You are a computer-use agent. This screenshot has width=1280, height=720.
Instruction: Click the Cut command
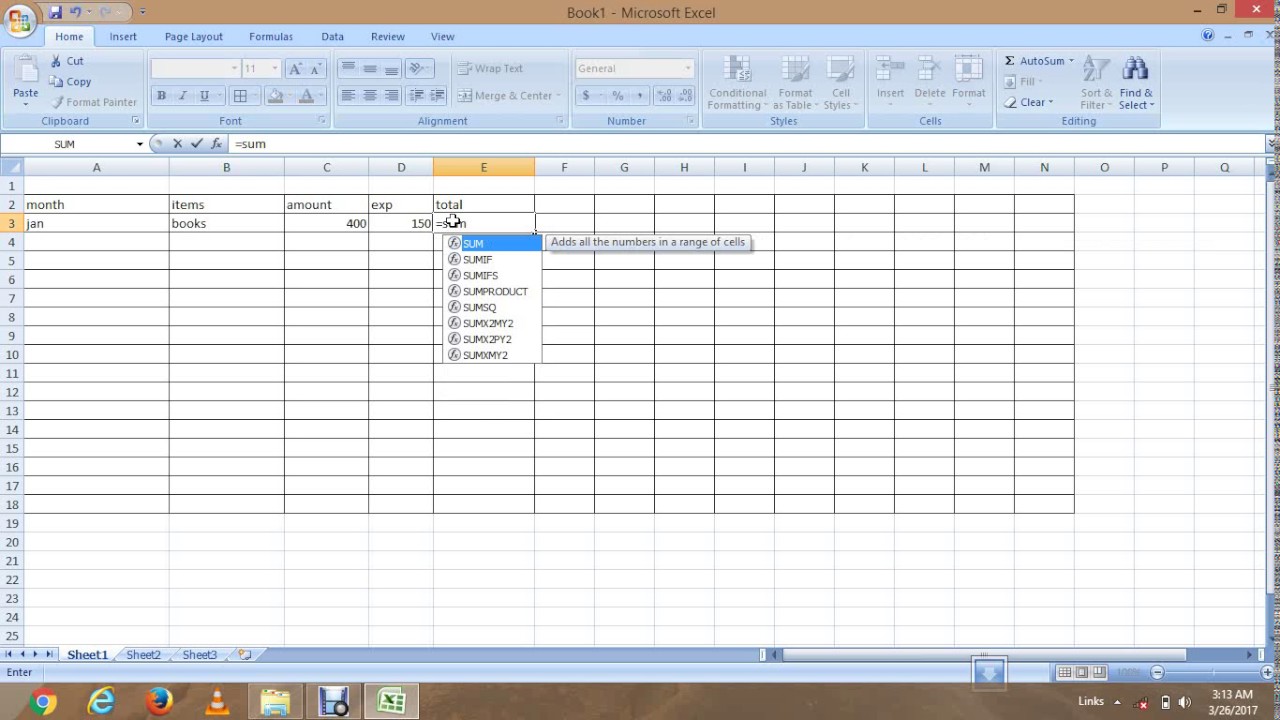pyautogui.click(x=66, y=61)
